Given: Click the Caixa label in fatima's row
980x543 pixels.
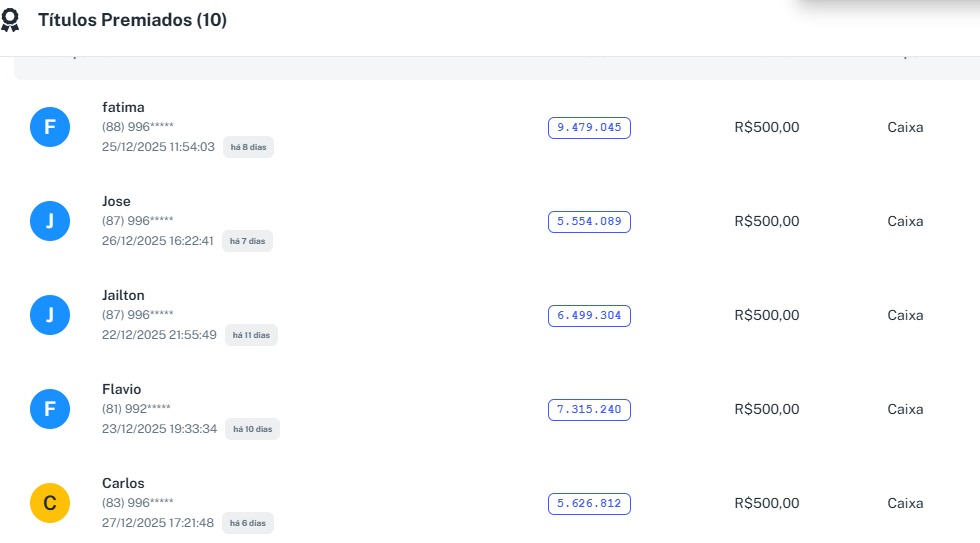Looking at the screenshot, I should tap(905, 127).
